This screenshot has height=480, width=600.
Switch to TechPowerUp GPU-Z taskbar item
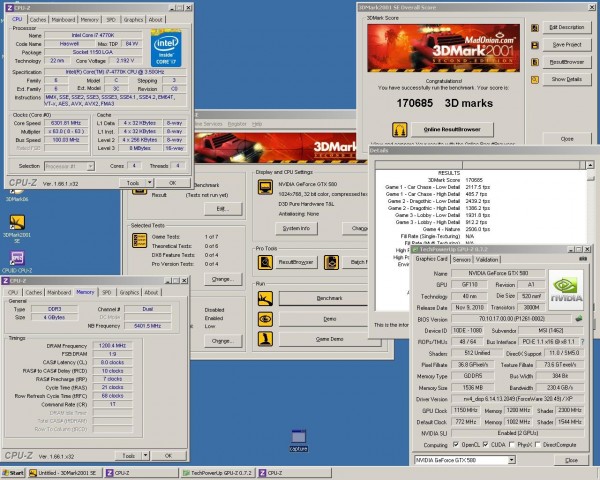[218, 473]
